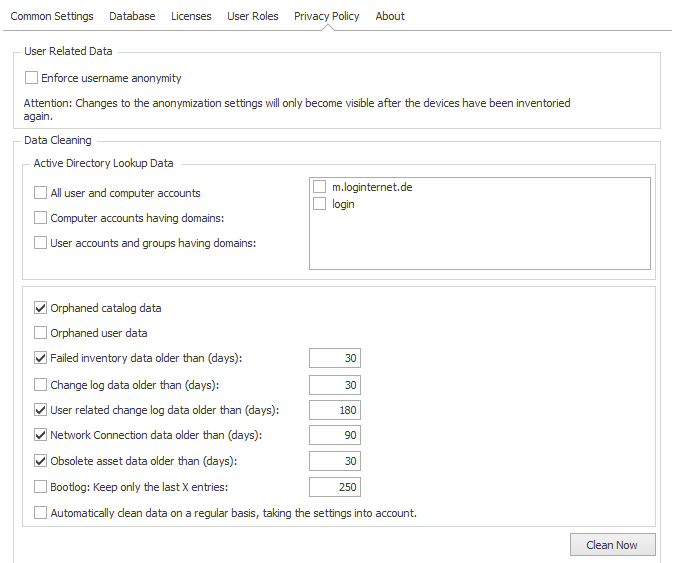Check Bootlog keep only last entries

(x=40, y=487)
